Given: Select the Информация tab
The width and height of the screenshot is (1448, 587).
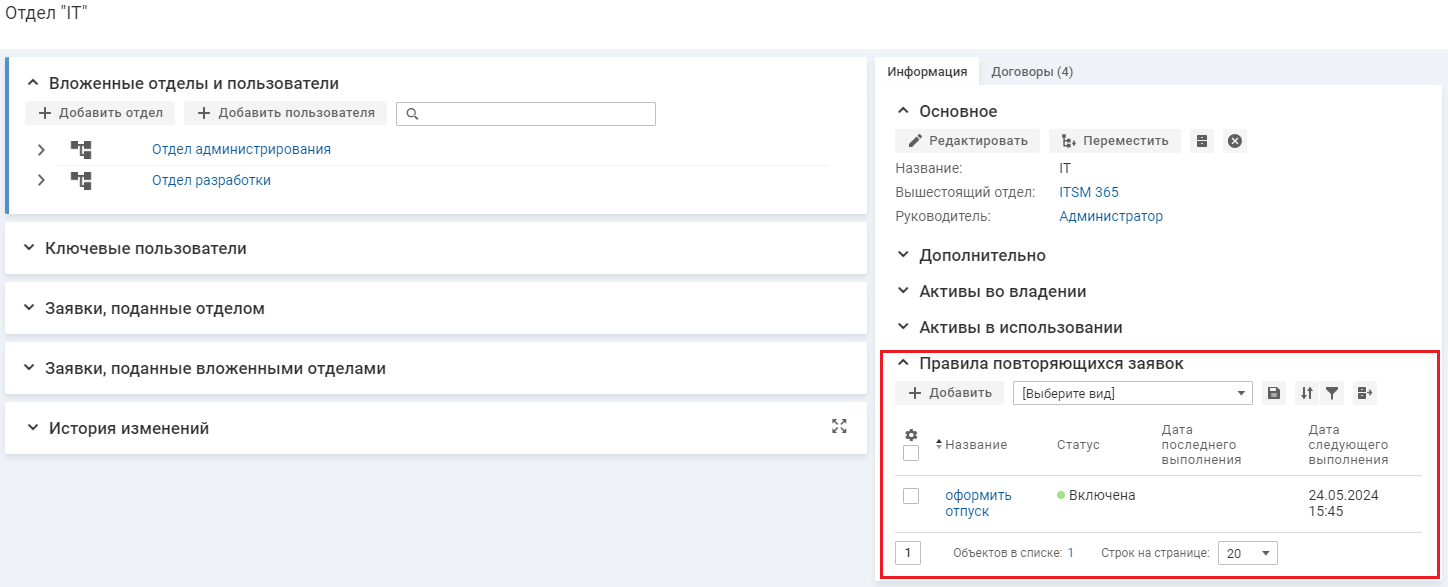Looking at the screenshot, I should point(927,72).
